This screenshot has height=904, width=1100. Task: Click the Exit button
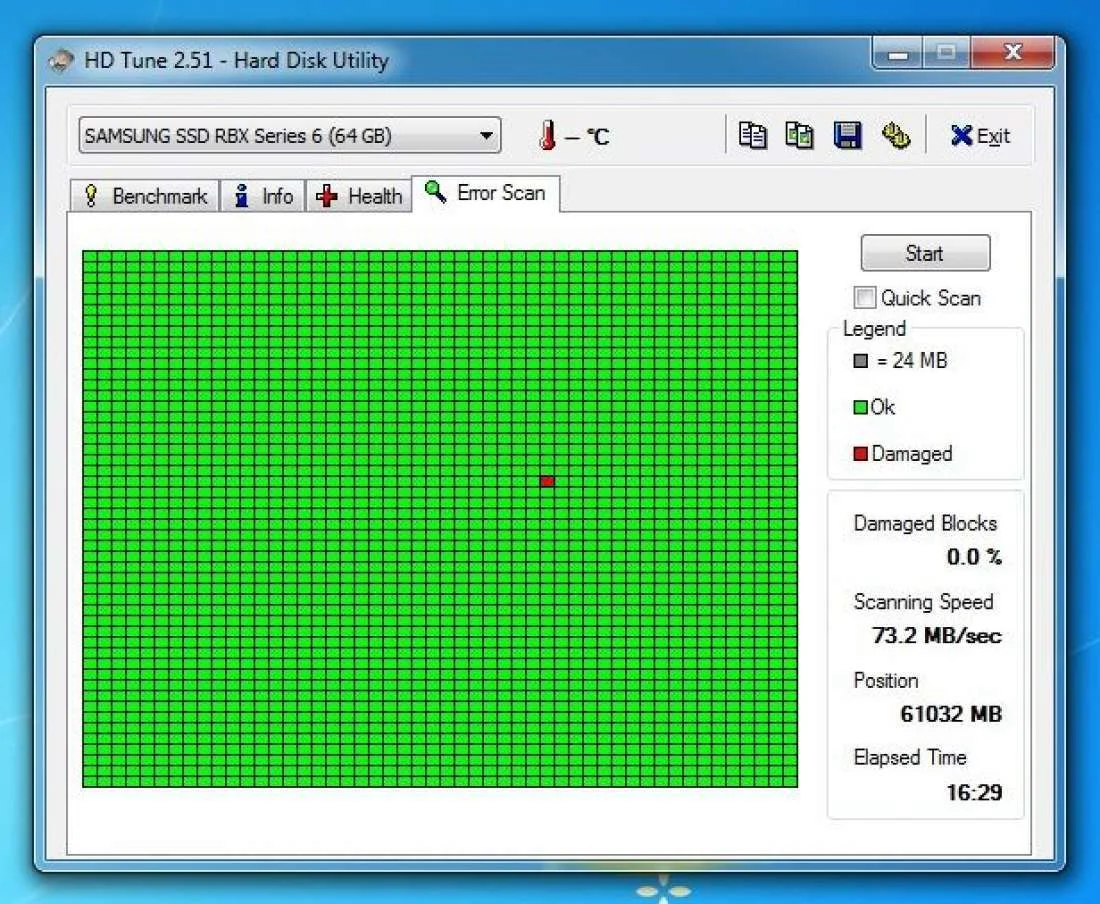coord(980,136)
